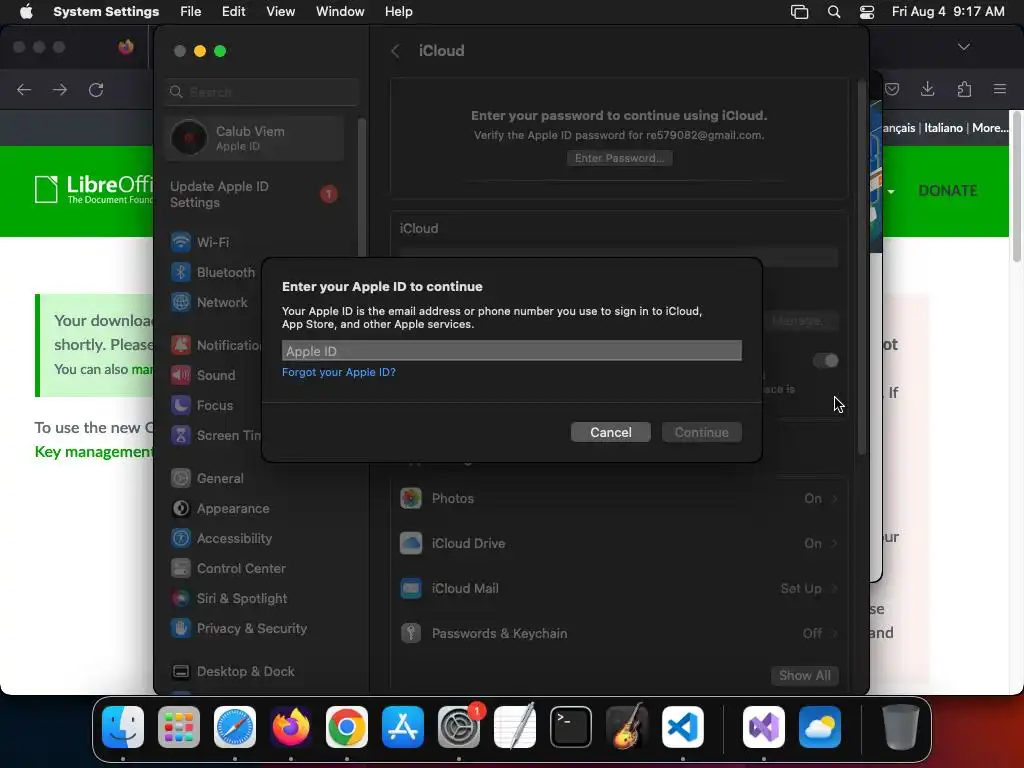Viewport: 1024px width, 768px height.
Task: Open Firefox hamburger menu
Action: (x=1000, y=89)
